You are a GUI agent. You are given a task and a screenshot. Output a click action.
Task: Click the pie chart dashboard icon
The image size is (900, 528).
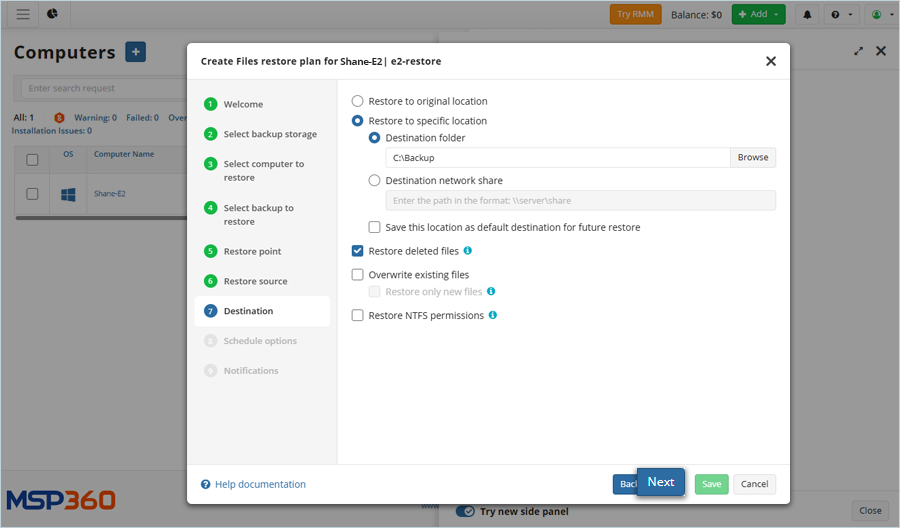(x=52, y=14)
